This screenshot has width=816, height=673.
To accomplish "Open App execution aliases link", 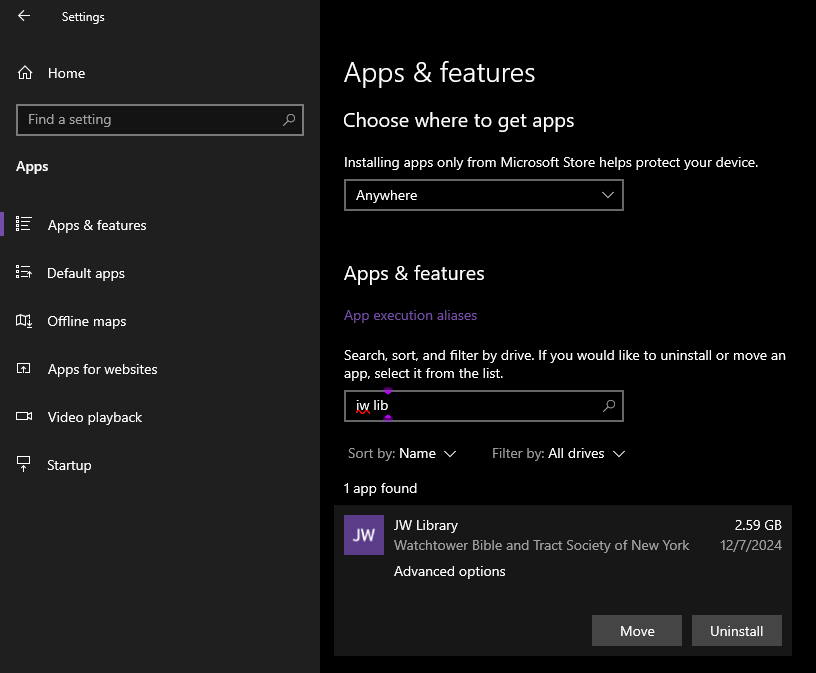I will 410,315.
